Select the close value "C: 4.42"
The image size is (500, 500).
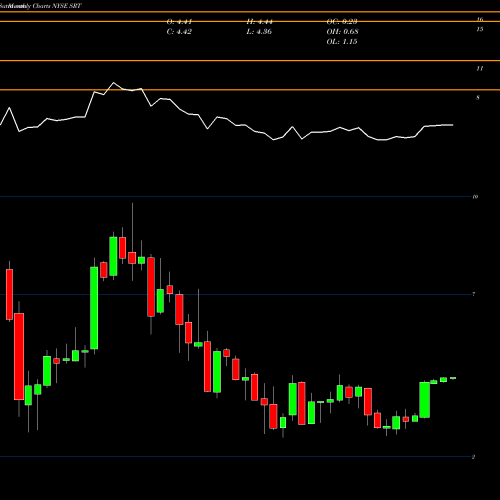179,32
